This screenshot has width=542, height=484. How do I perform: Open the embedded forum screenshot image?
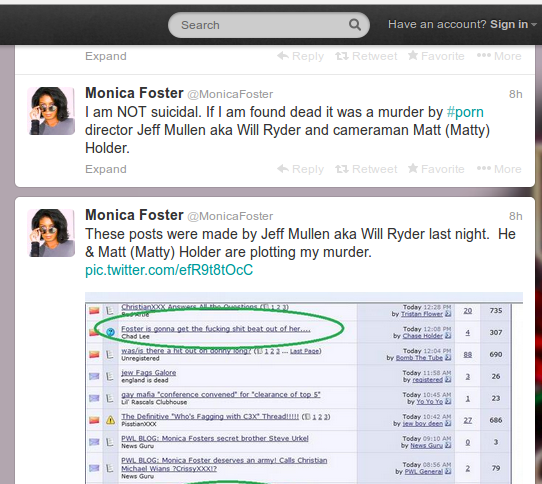304,388
